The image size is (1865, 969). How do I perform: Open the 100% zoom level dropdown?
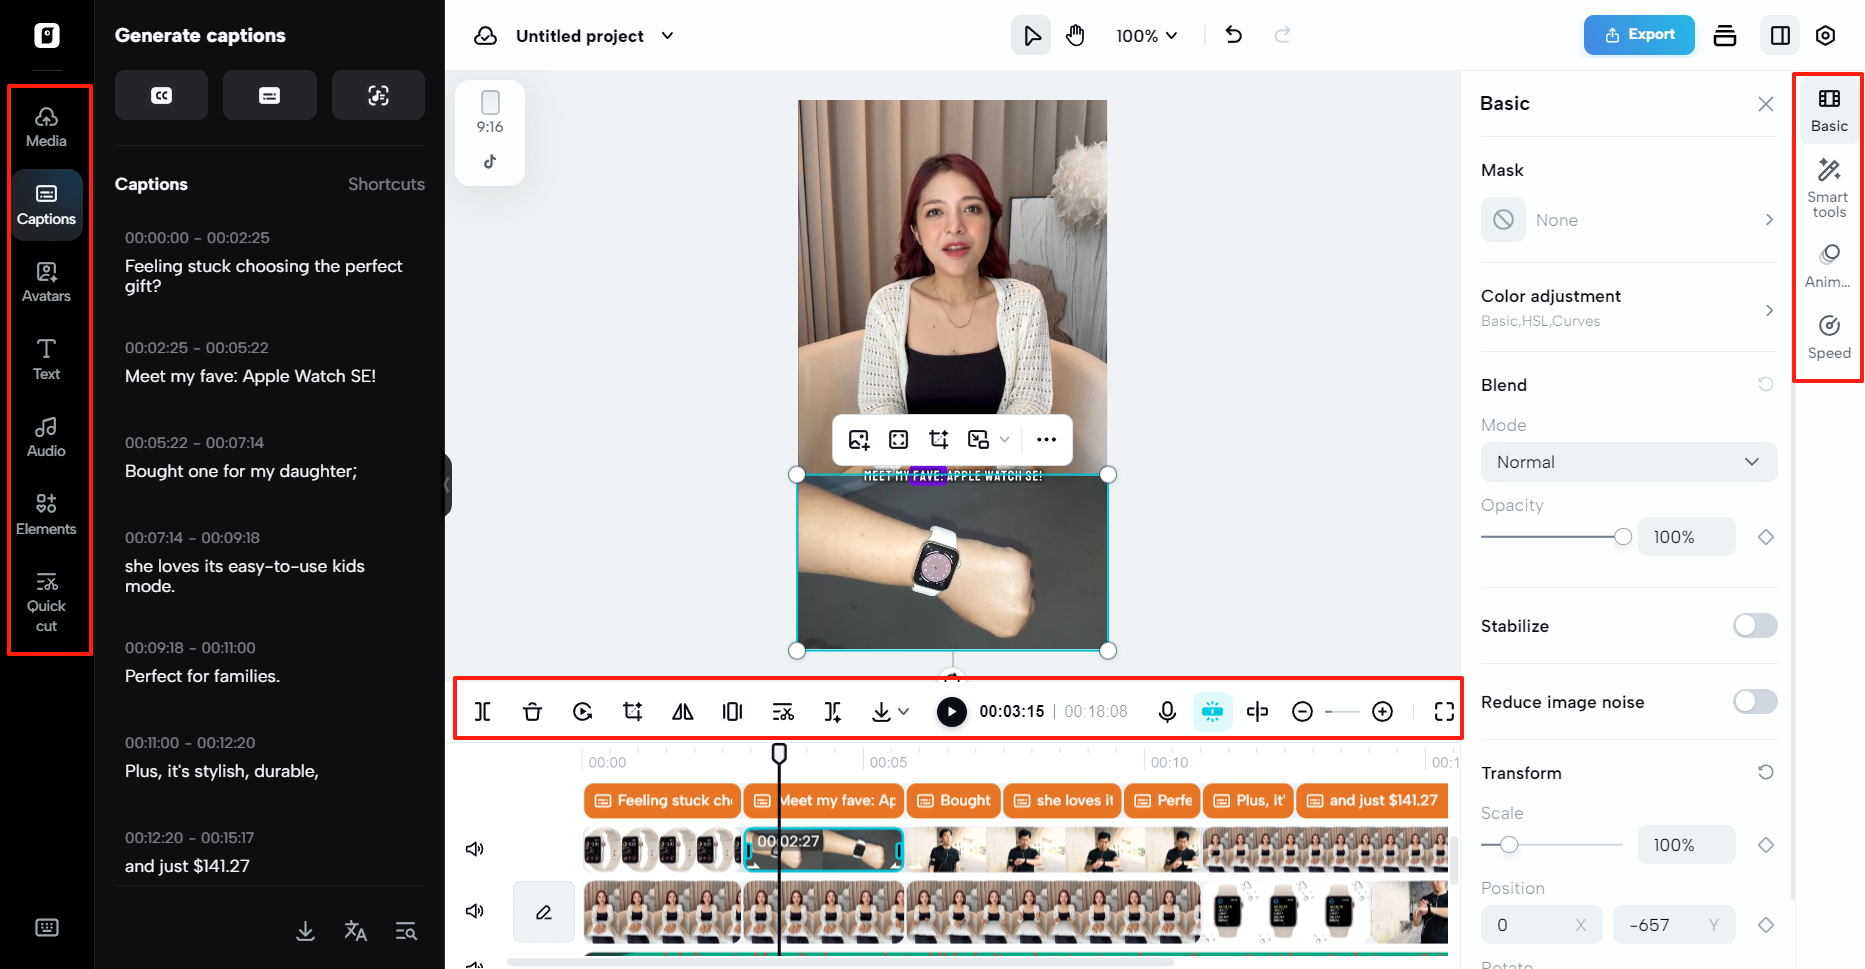tap(1147, 36)
